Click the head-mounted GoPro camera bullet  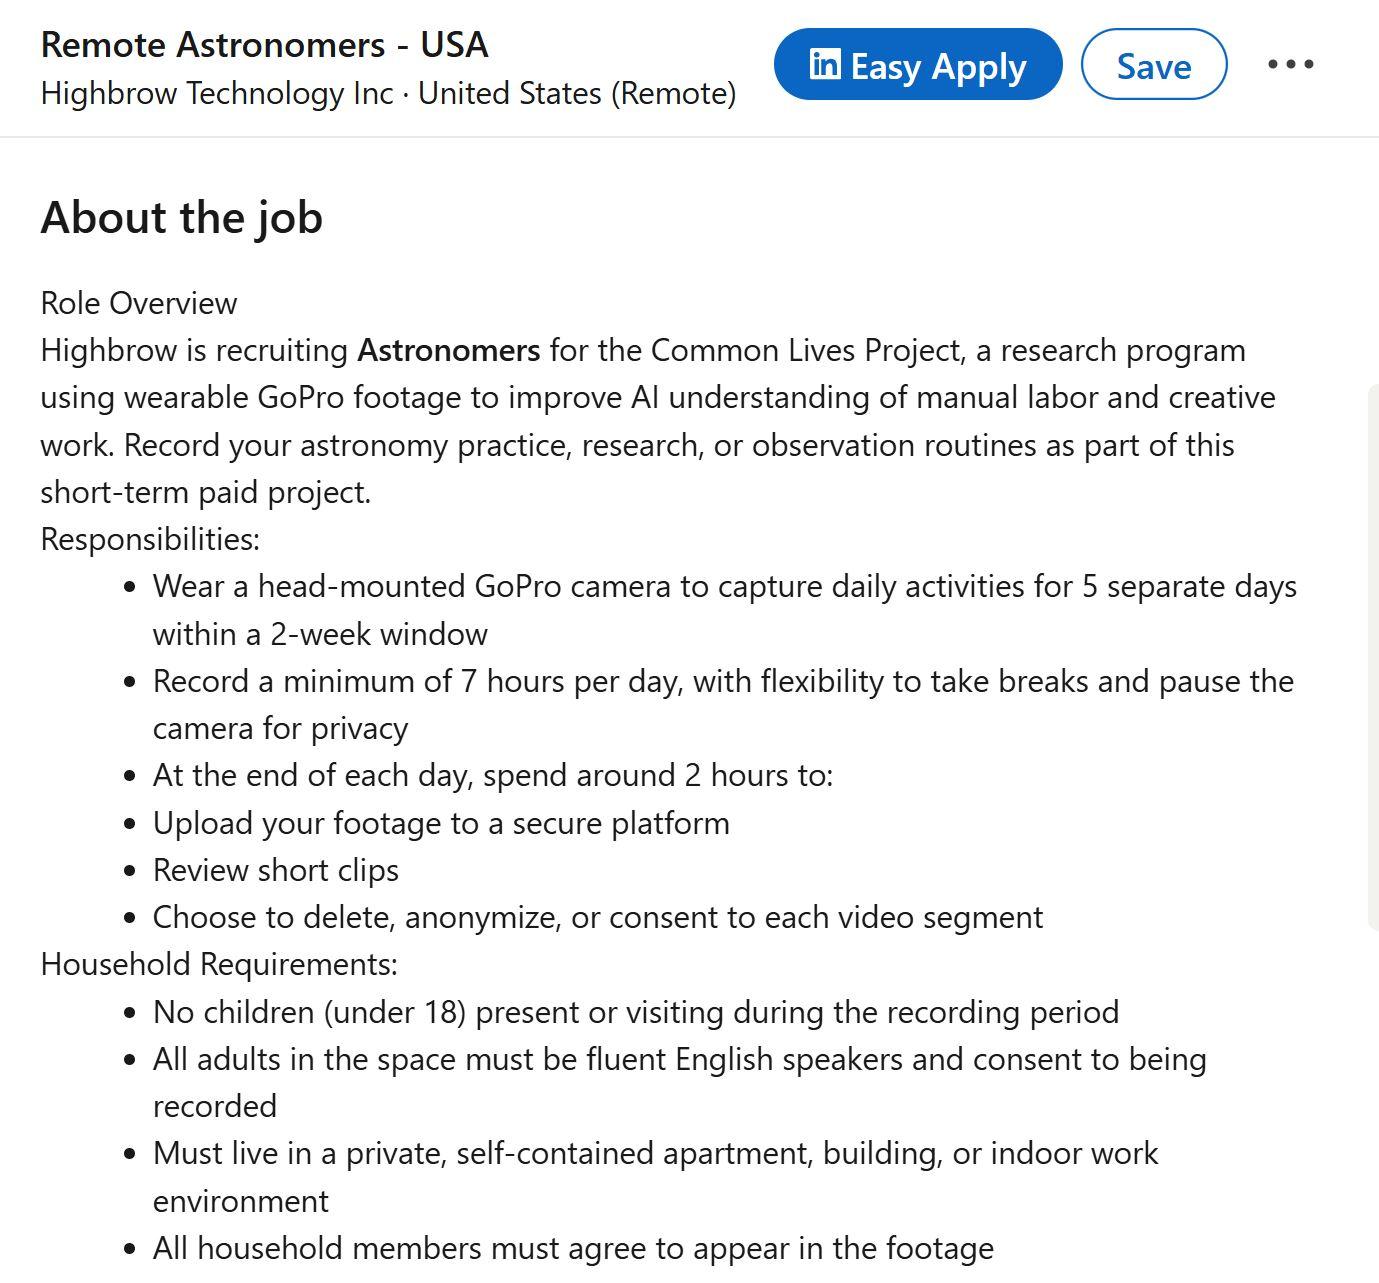(x=724, y=587)
